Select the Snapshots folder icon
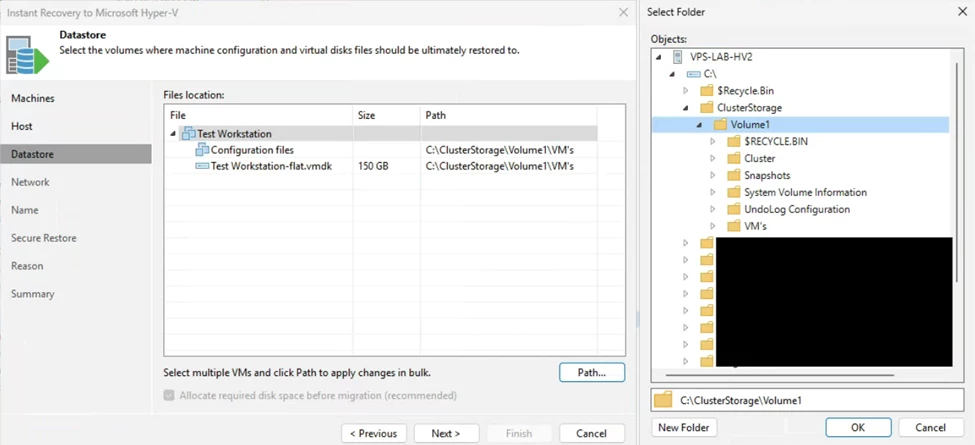The height and width of the screenshot is (445, 975). [x=734, y=175]
